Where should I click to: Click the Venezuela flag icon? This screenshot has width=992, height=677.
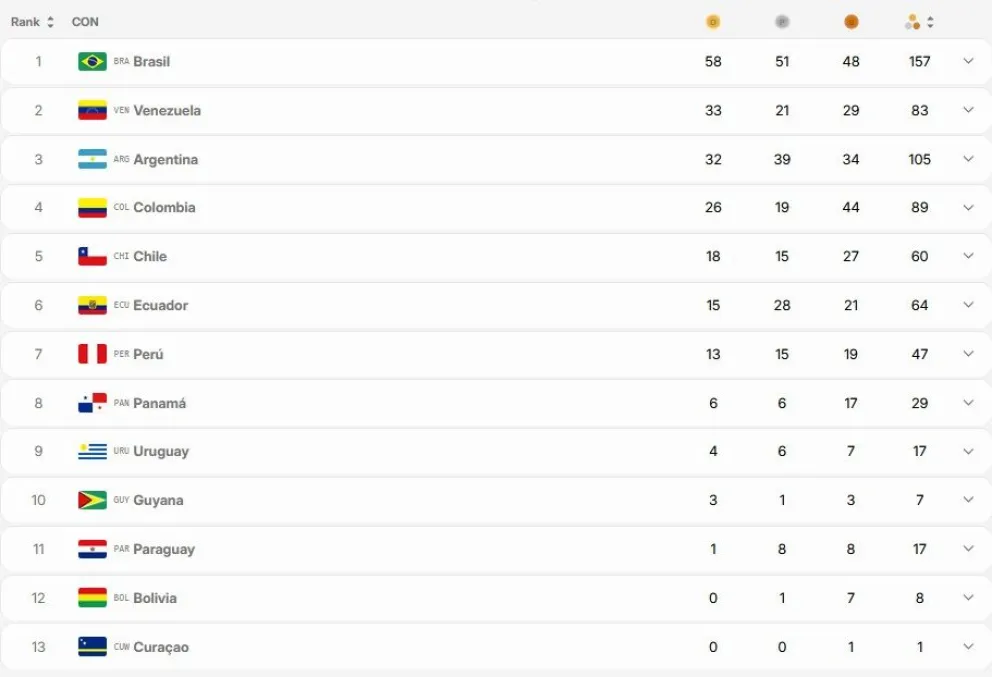92,110
